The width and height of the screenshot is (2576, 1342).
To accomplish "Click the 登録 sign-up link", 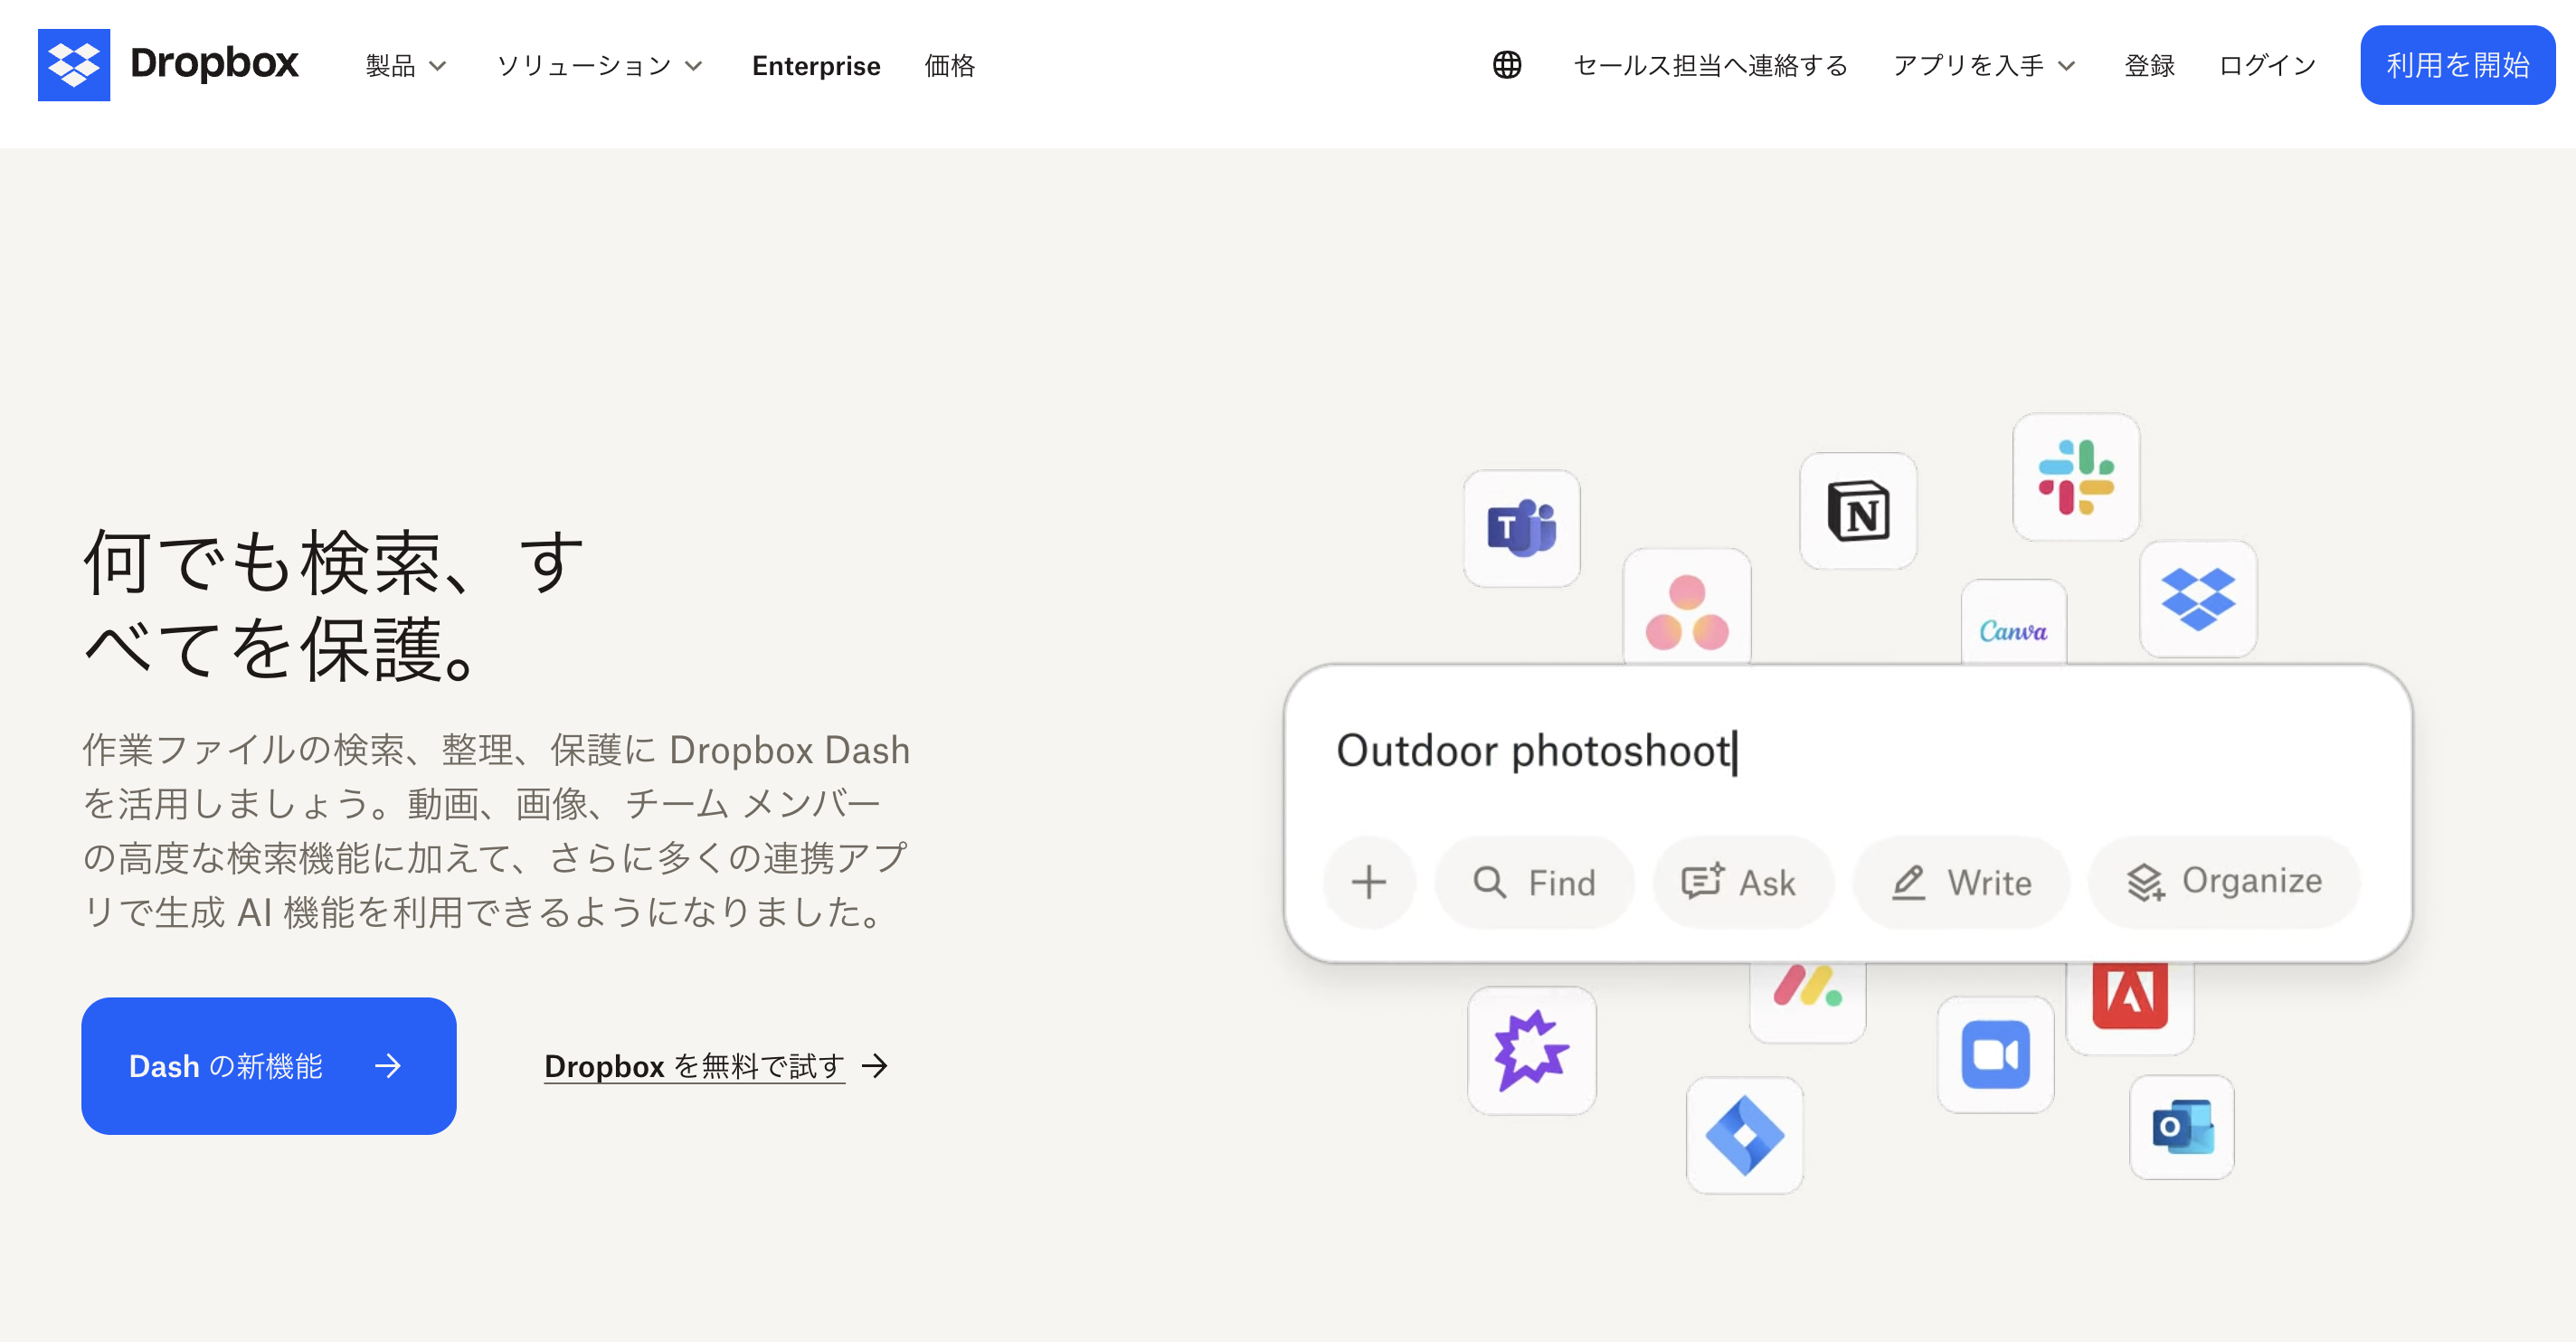I will pos(2149,66).
